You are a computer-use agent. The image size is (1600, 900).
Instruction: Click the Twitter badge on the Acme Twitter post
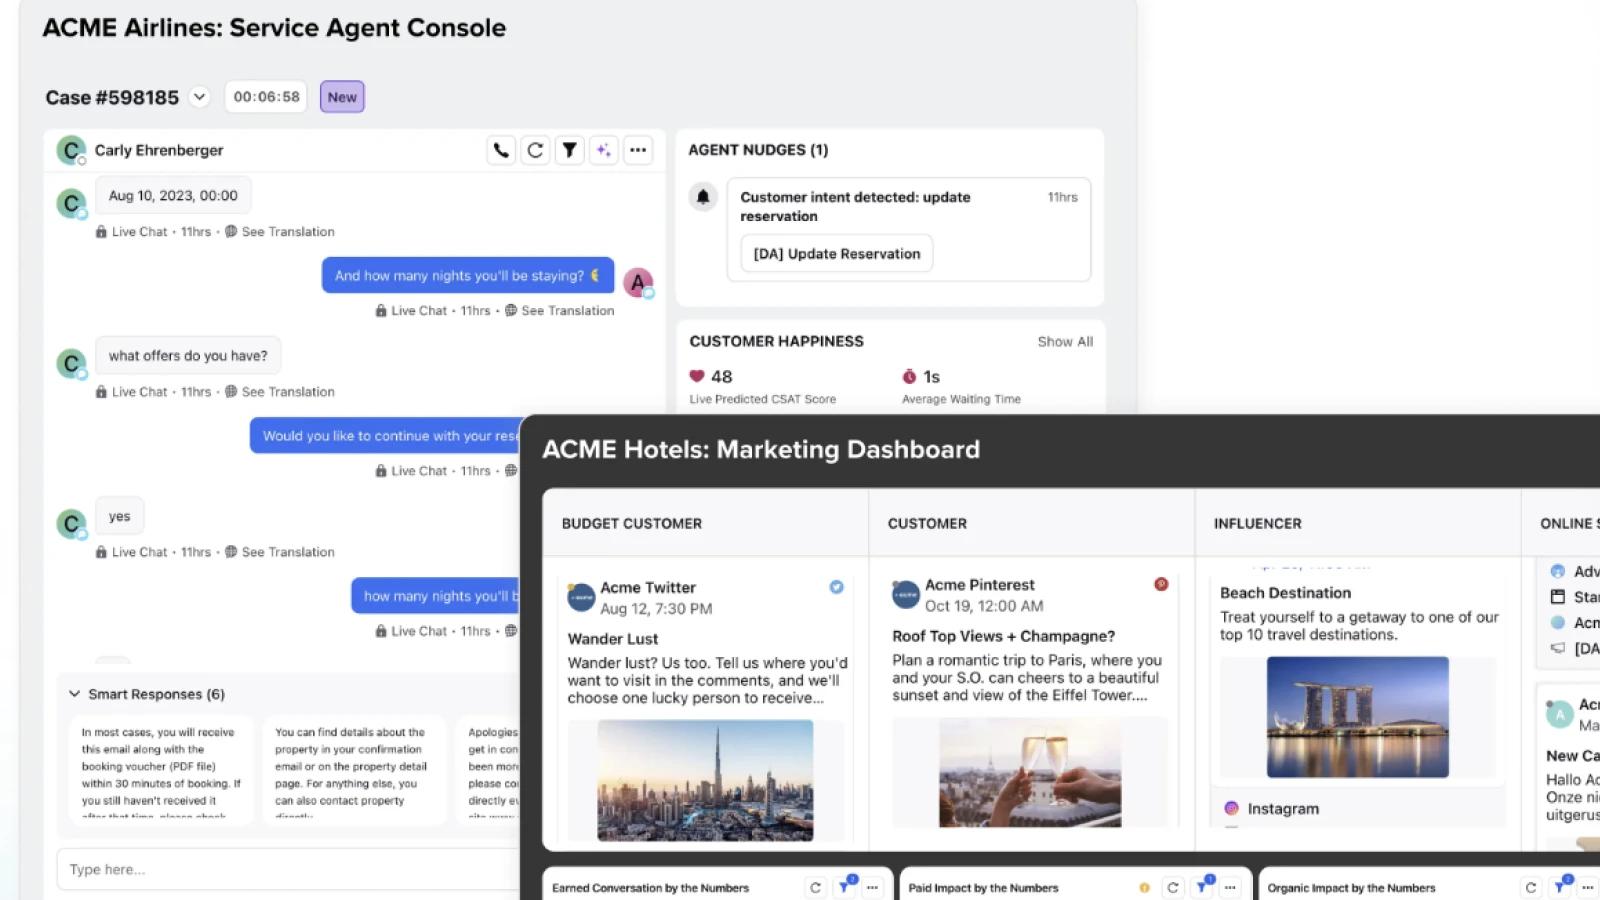(836, 587)
